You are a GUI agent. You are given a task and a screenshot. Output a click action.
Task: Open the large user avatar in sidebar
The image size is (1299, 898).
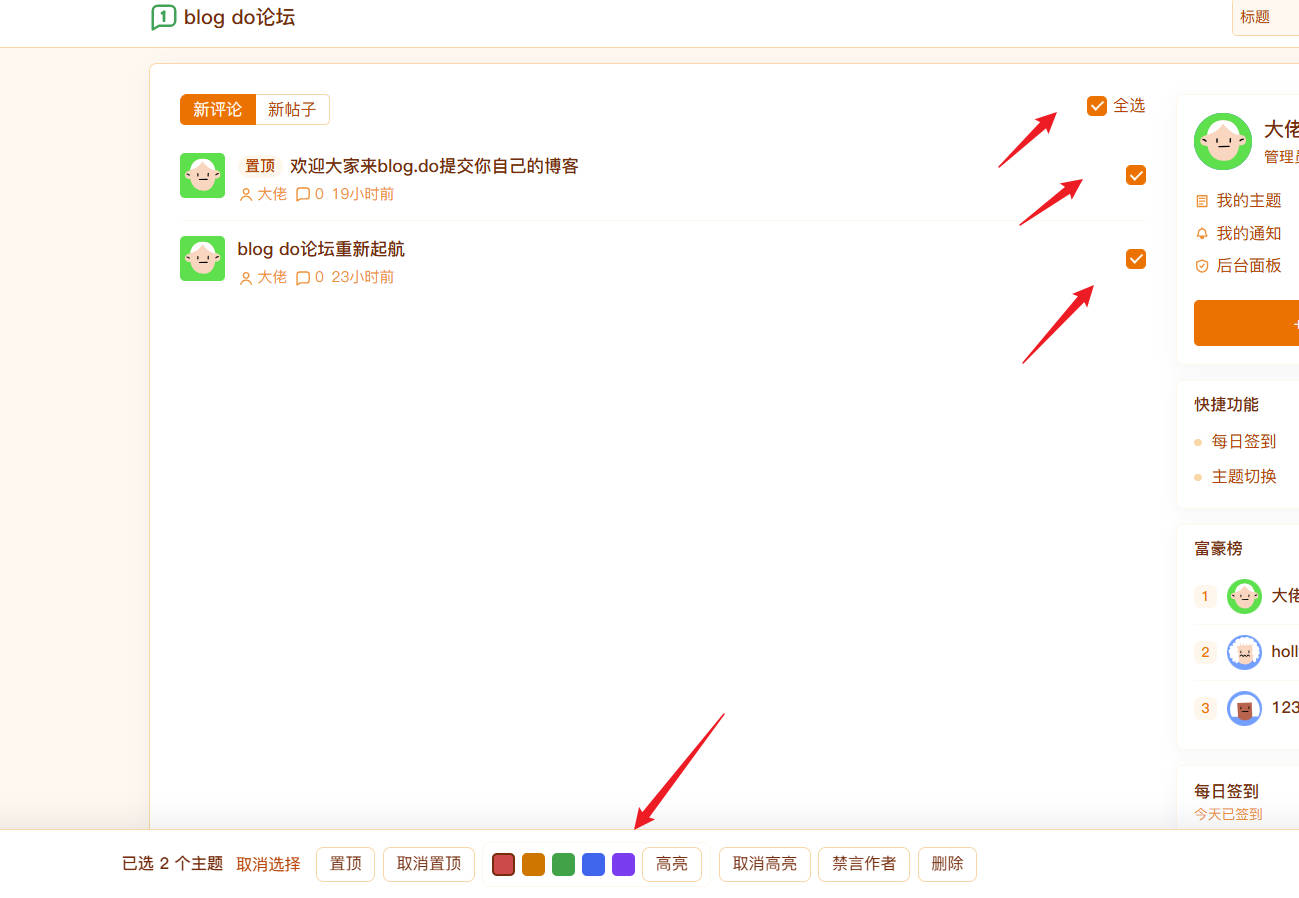1223,141
